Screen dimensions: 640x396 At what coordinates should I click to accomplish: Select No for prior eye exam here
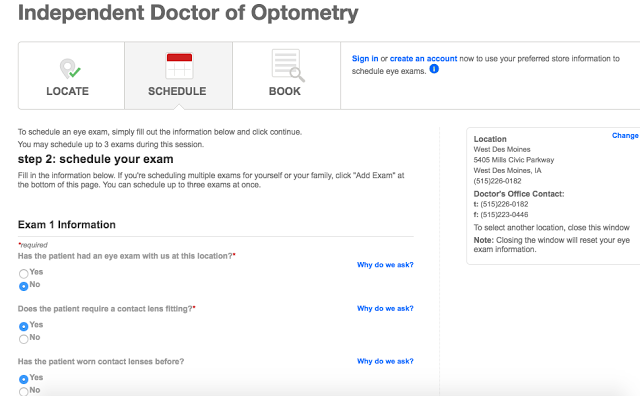pos(24,286)
